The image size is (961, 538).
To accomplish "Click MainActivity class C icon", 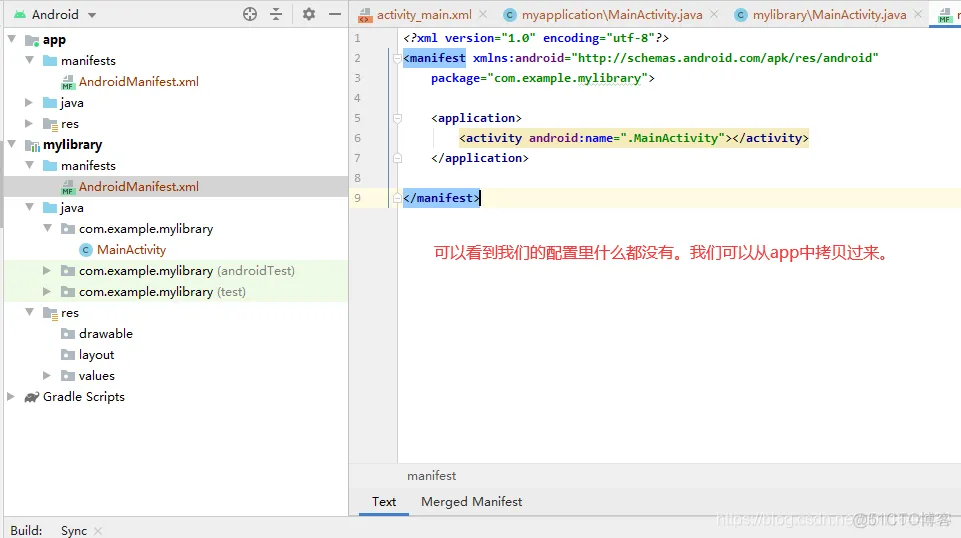I will 86,250.
